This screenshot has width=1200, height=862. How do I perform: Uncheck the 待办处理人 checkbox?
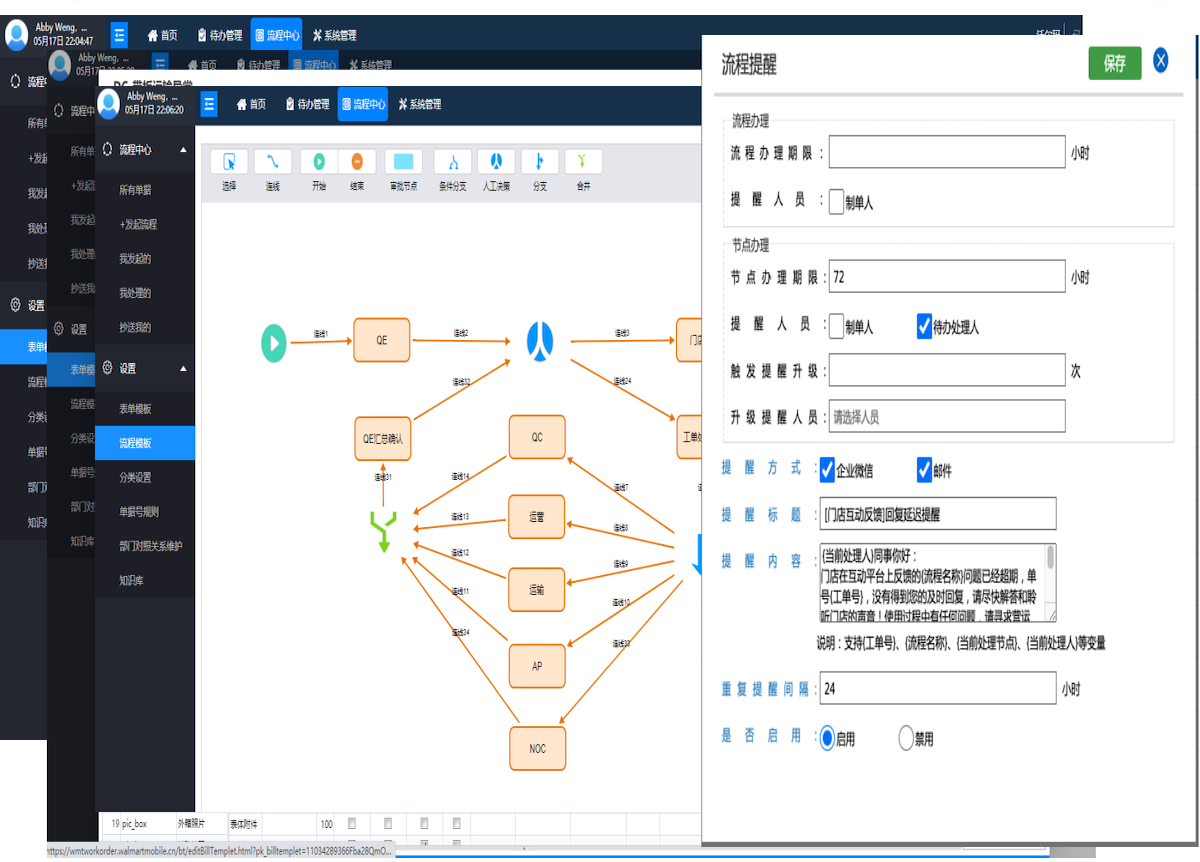[924, 326]
